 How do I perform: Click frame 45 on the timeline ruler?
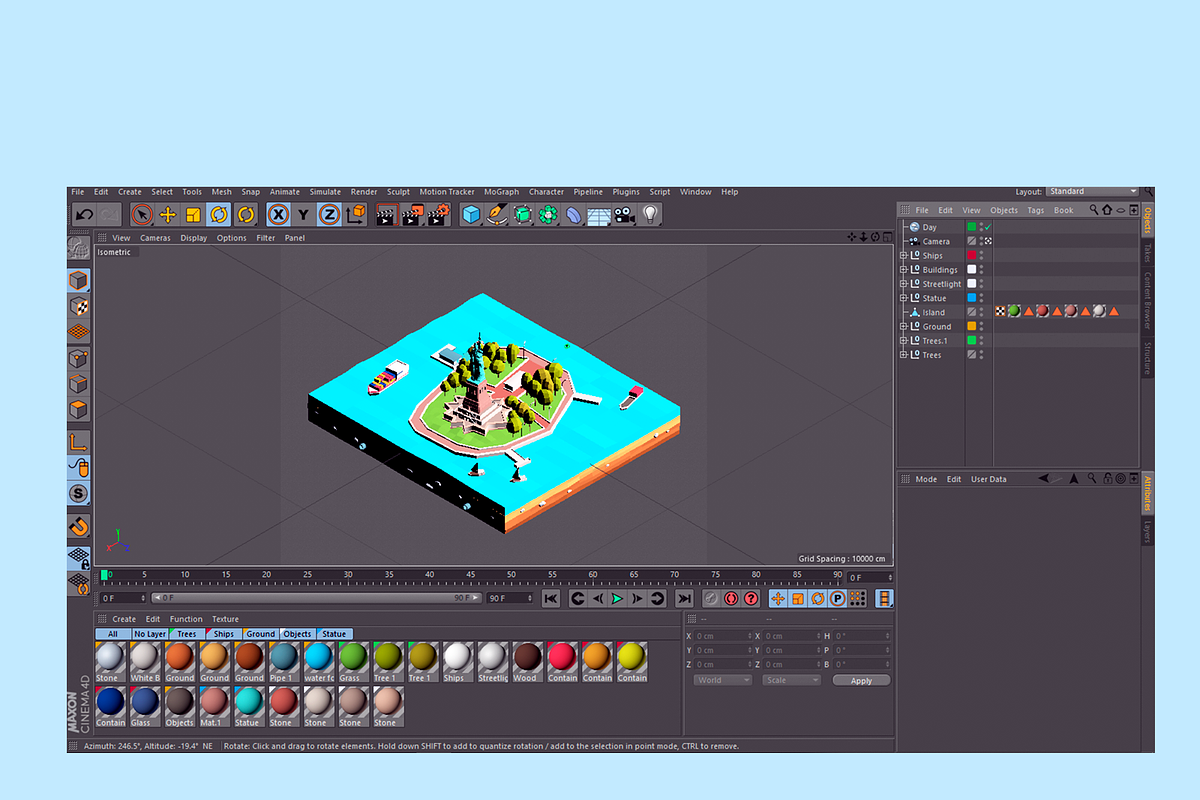470,575
